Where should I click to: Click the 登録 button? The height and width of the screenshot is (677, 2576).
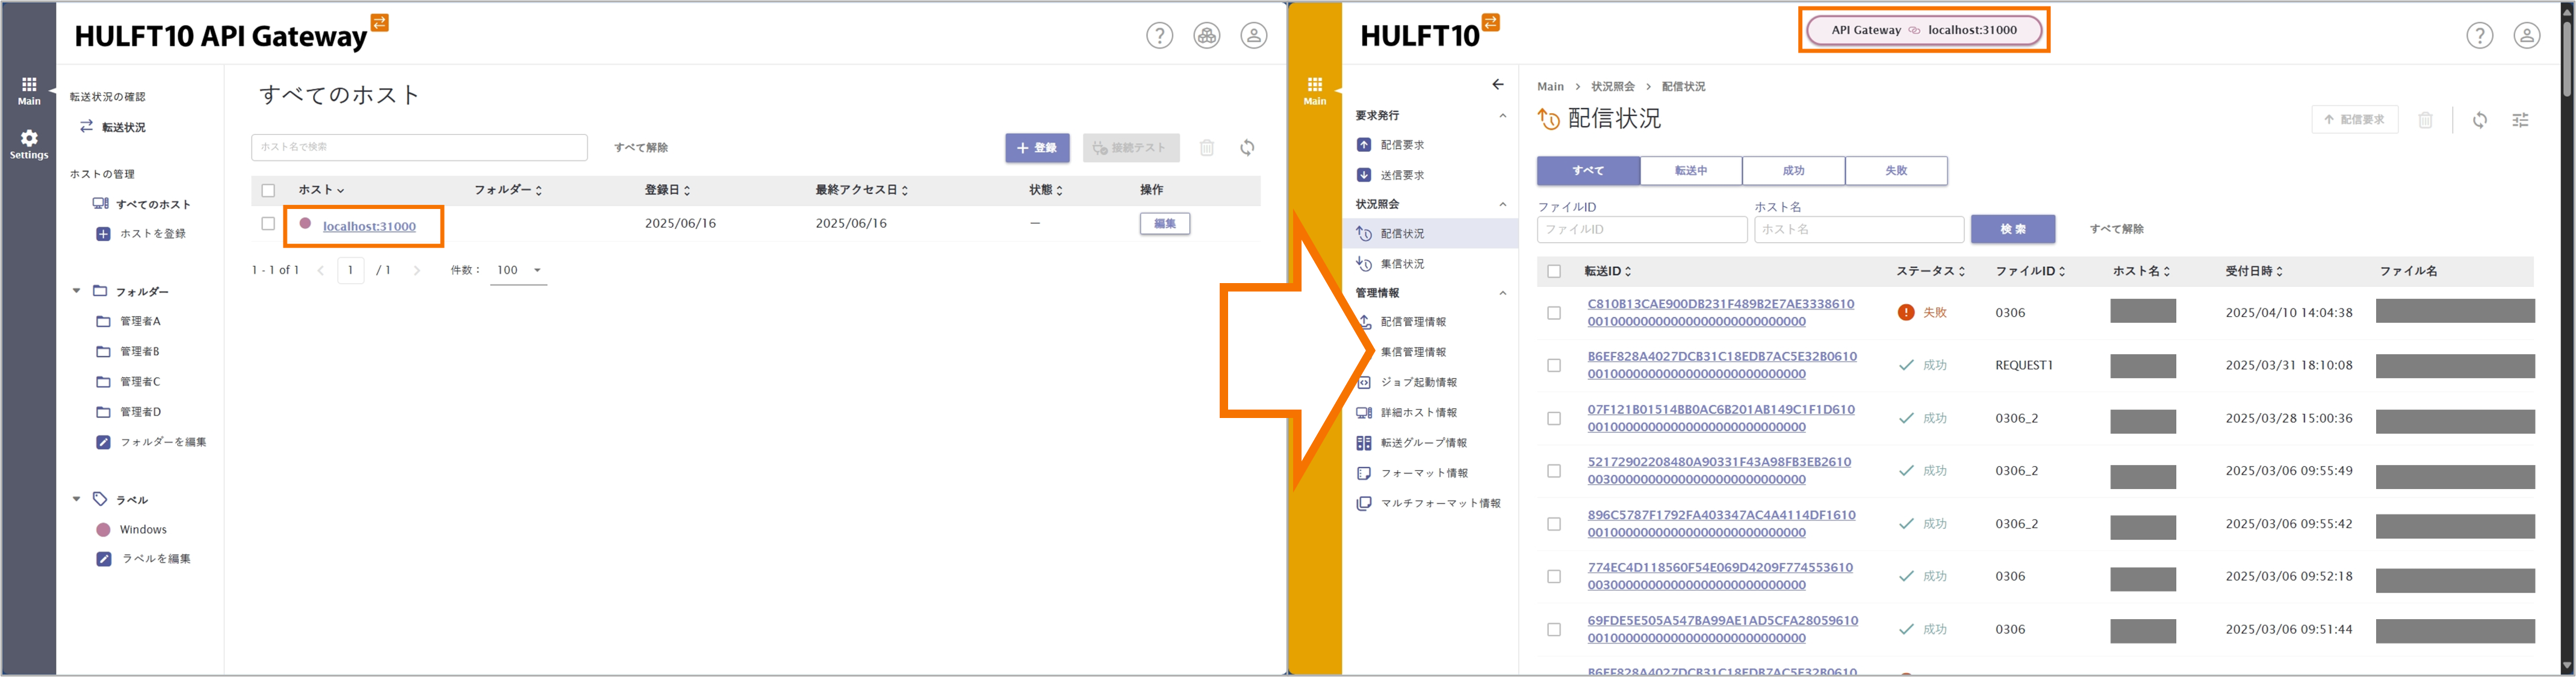(1036, 148)
